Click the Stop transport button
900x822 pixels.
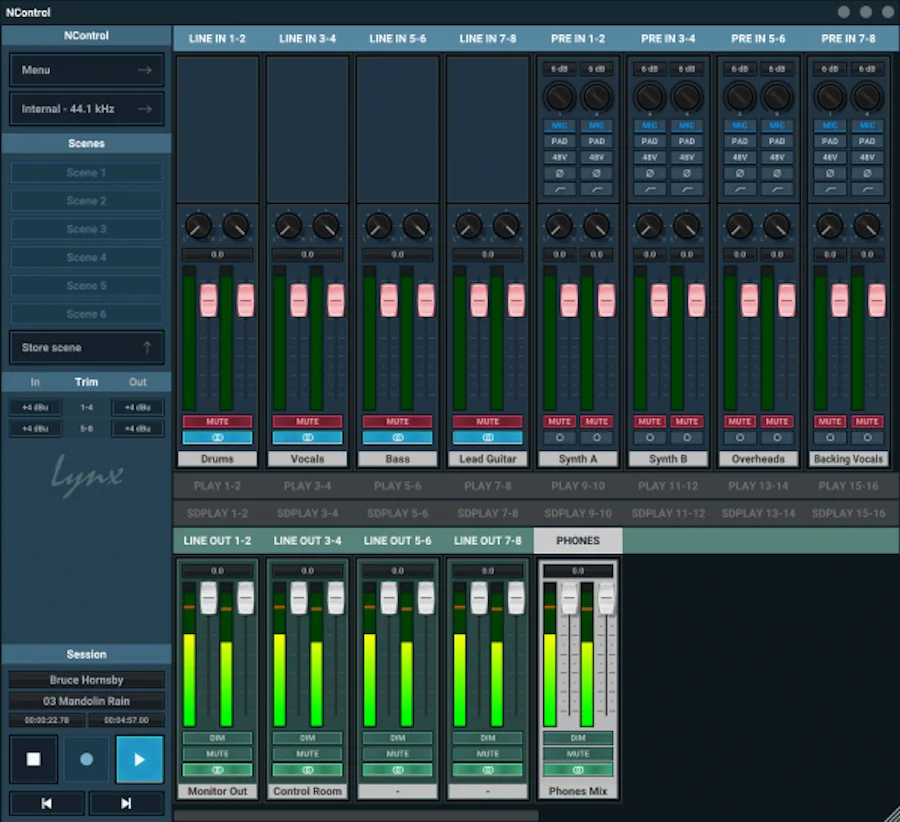34,759
